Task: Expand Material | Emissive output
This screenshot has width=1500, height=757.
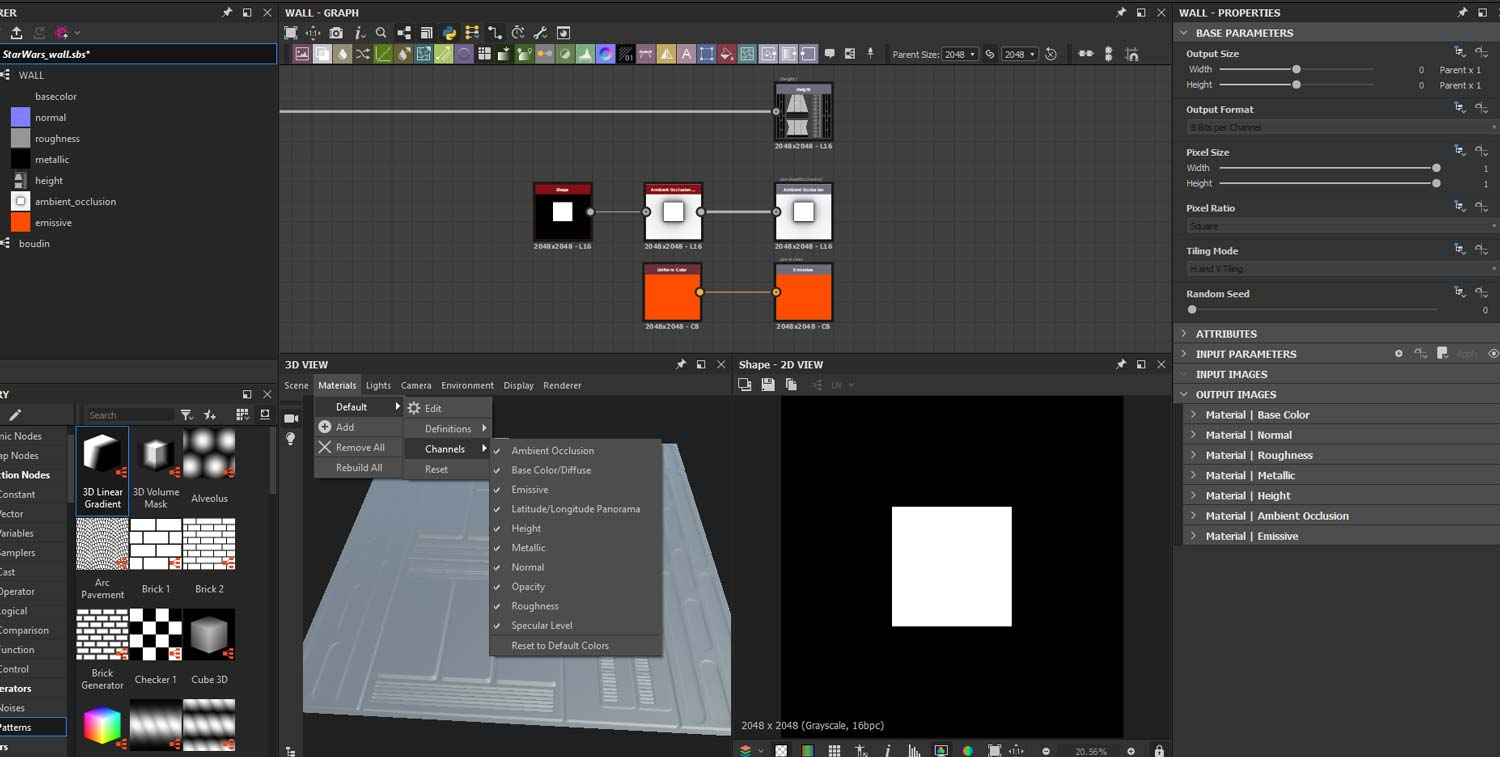Action: [x=1193, y=536]
